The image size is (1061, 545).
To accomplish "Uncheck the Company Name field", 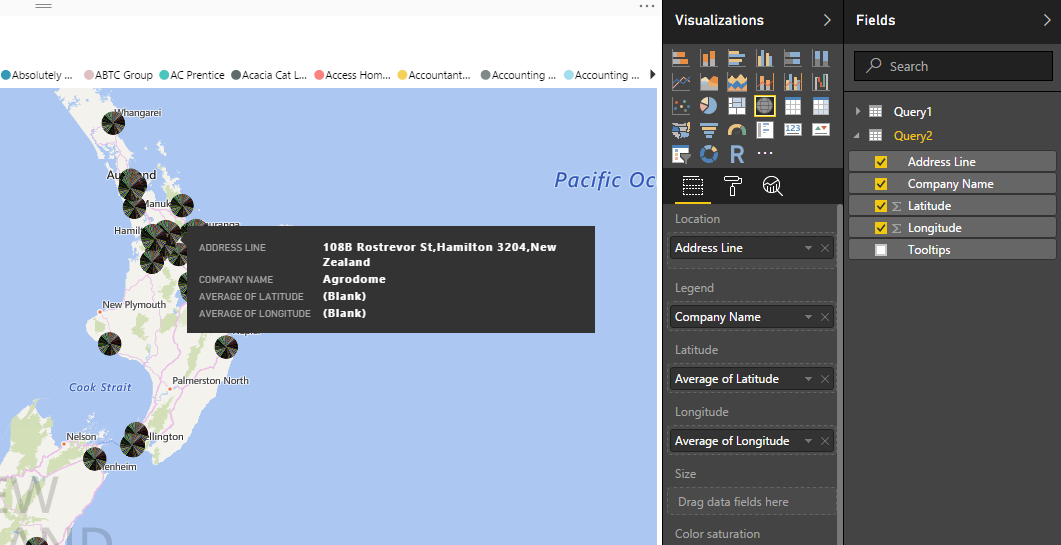I will [x=881, y=183].
